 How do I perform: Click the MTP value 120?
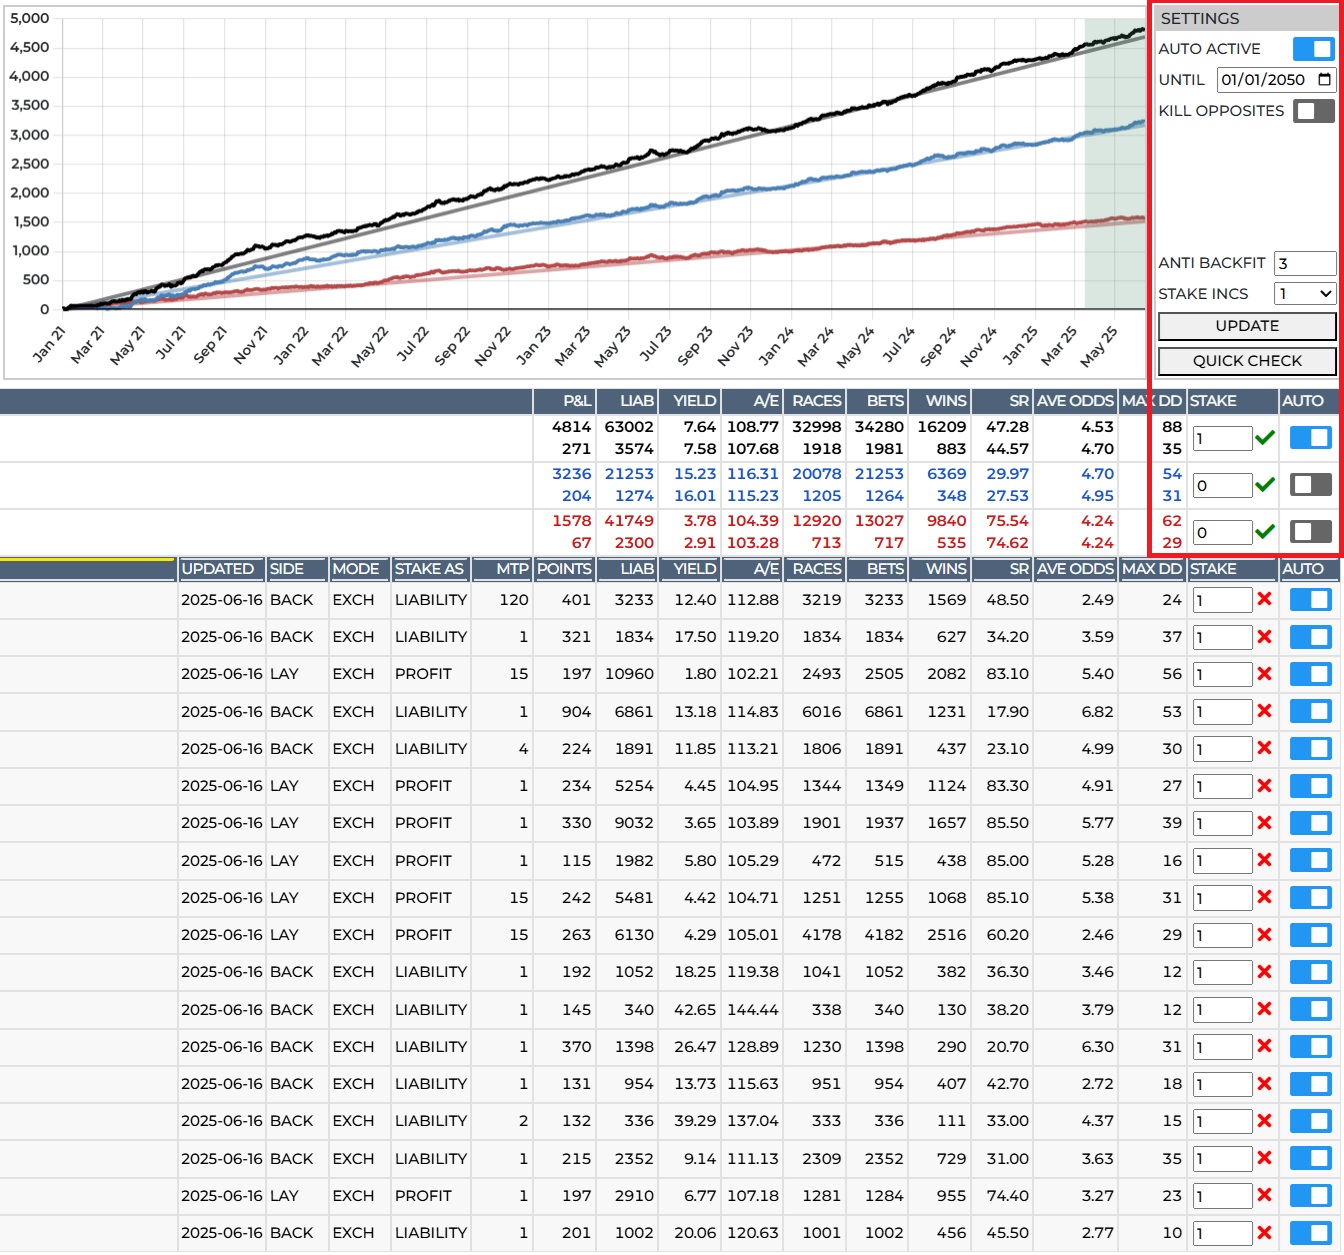[514, 600]
